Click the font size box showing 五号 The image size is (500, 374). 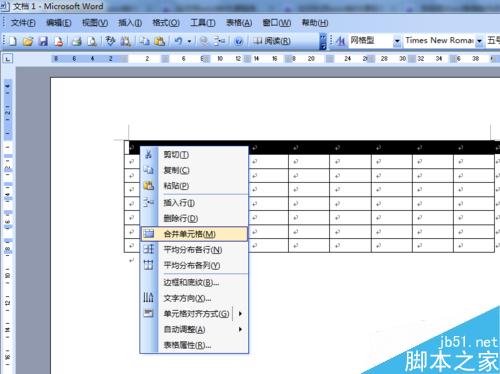[493, 41]
